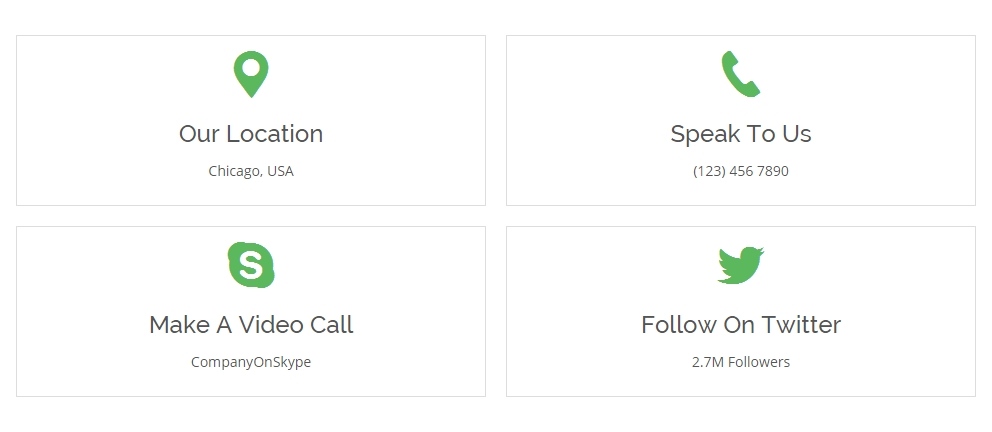The width and height of the screenshot is (992, 432).
Task: Click the Chicago, USA address text
Action: (251, 171)
